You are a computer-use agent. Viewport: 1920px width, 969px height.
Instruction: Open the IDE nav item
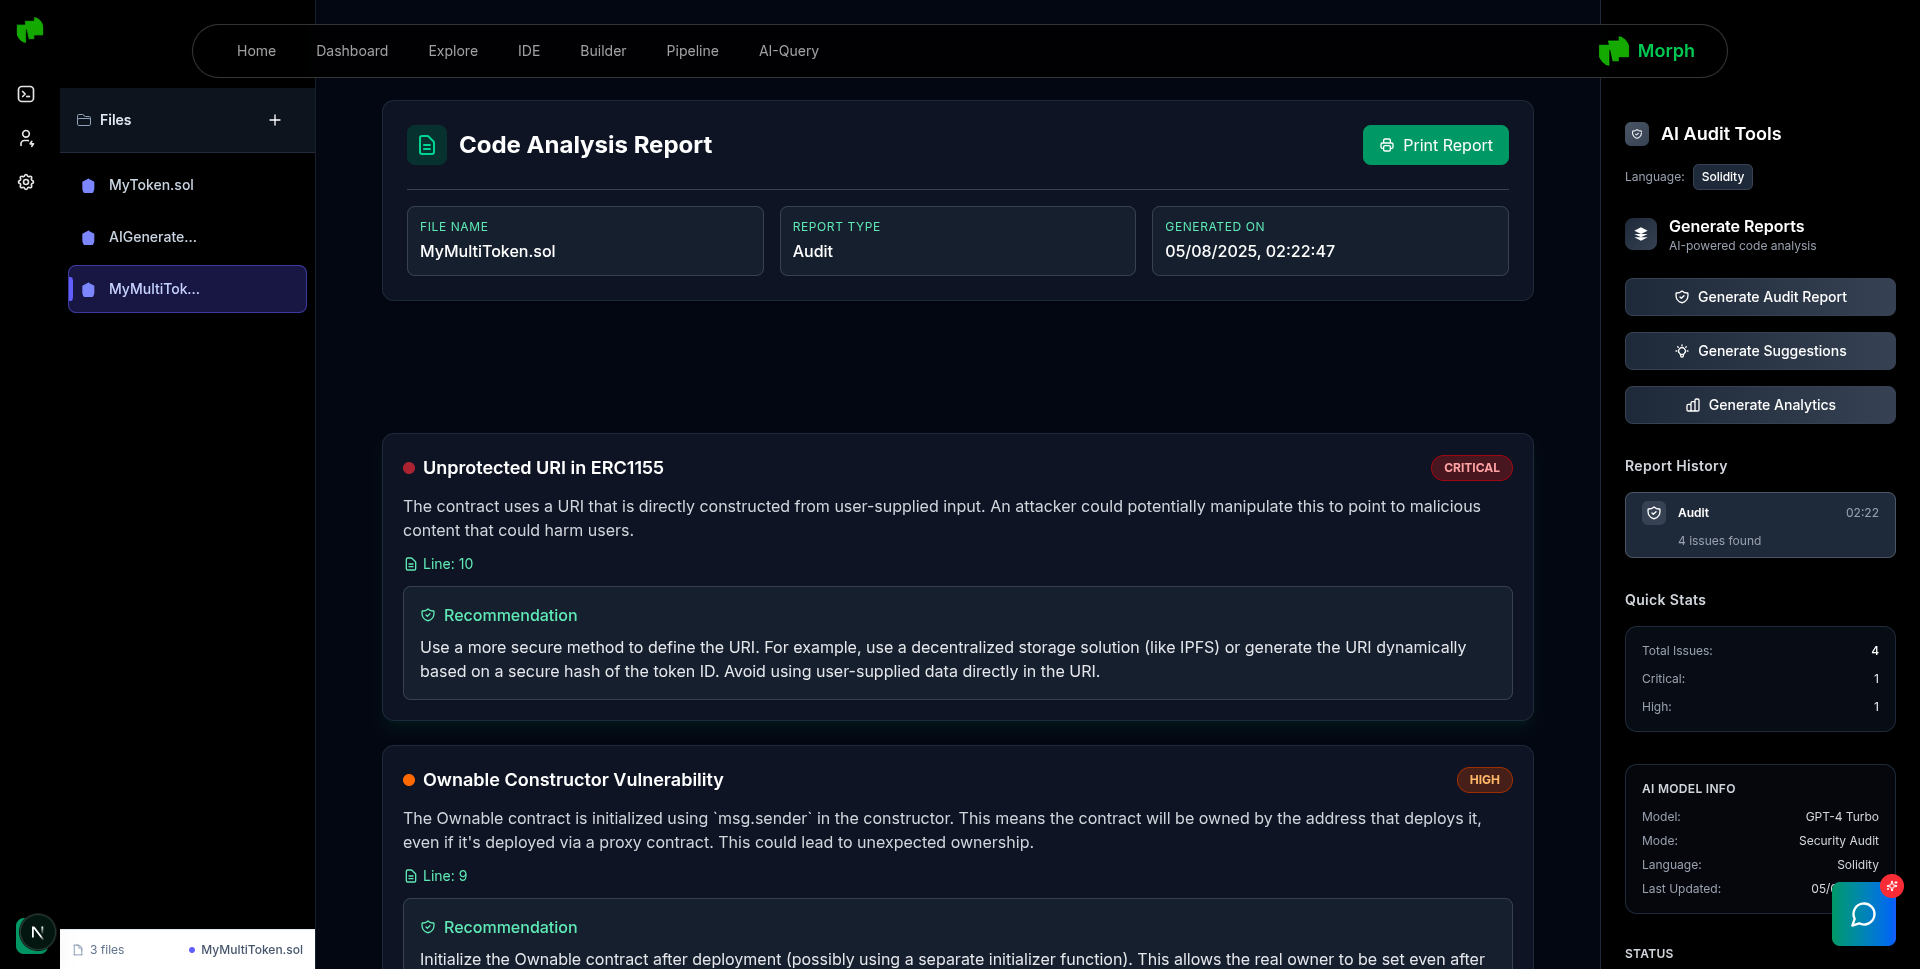tap(529, 51)
